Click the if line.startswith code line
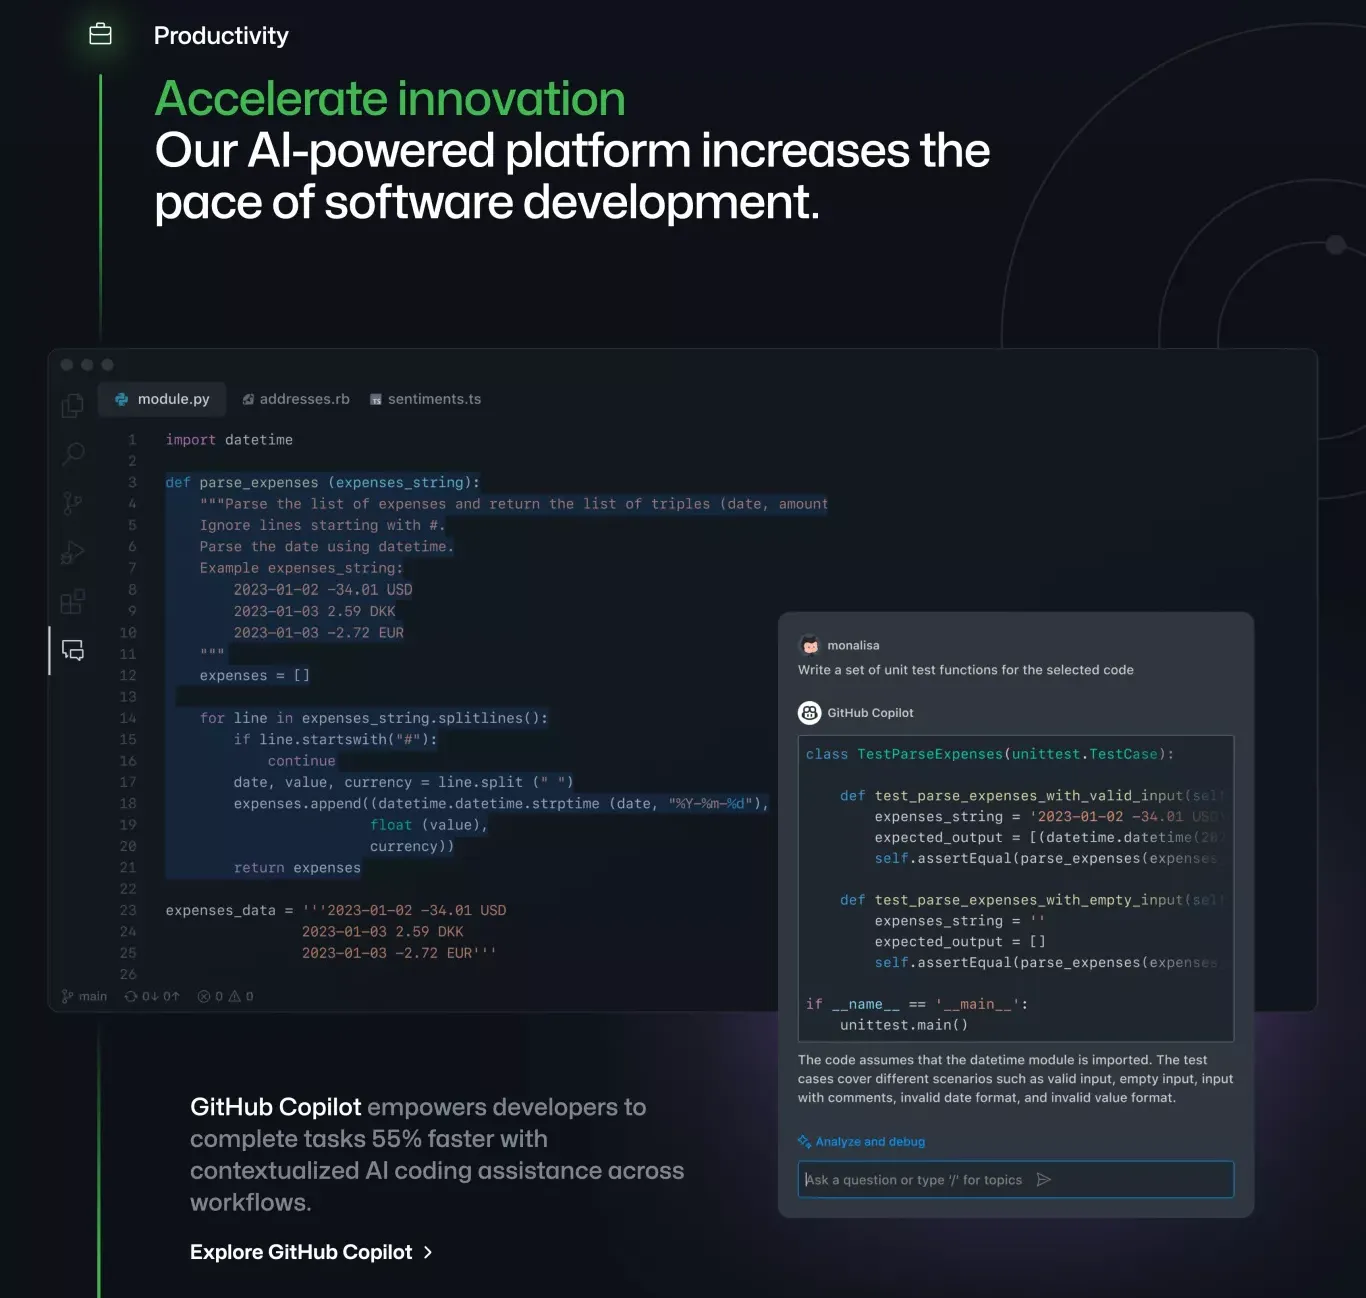 [335, 740]
